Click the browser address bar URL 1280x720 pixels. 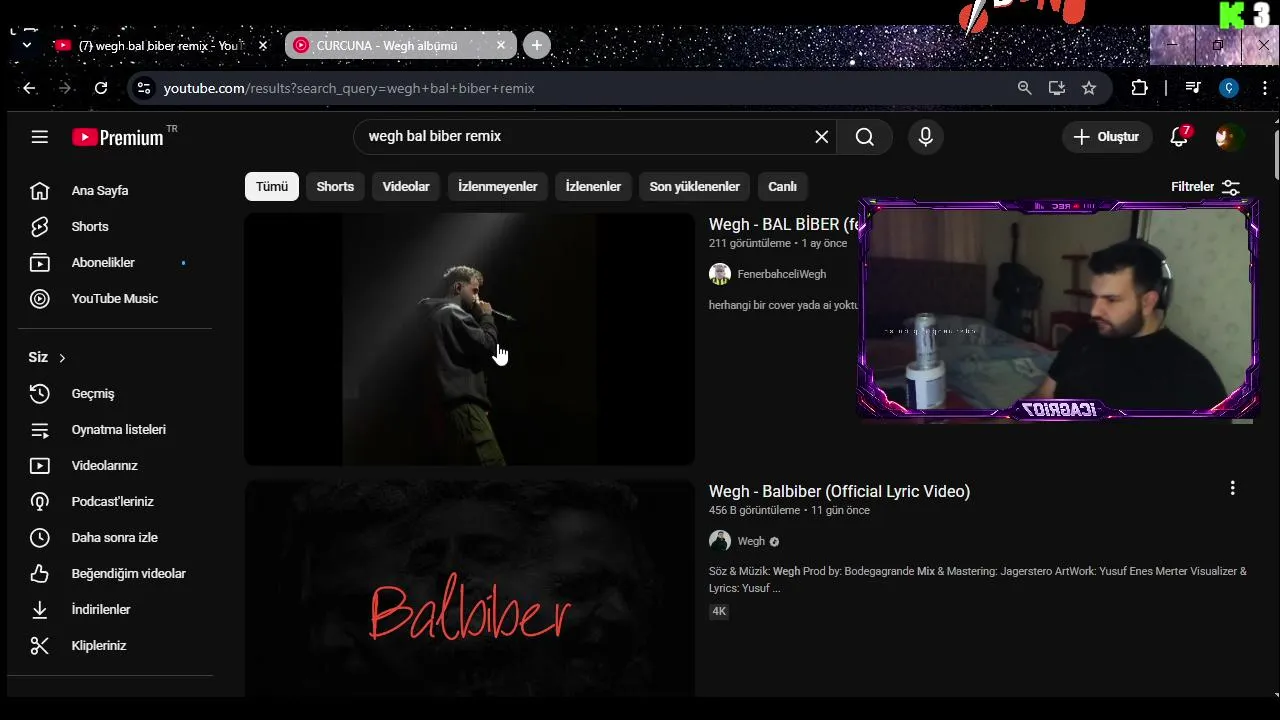pos(349,89)
